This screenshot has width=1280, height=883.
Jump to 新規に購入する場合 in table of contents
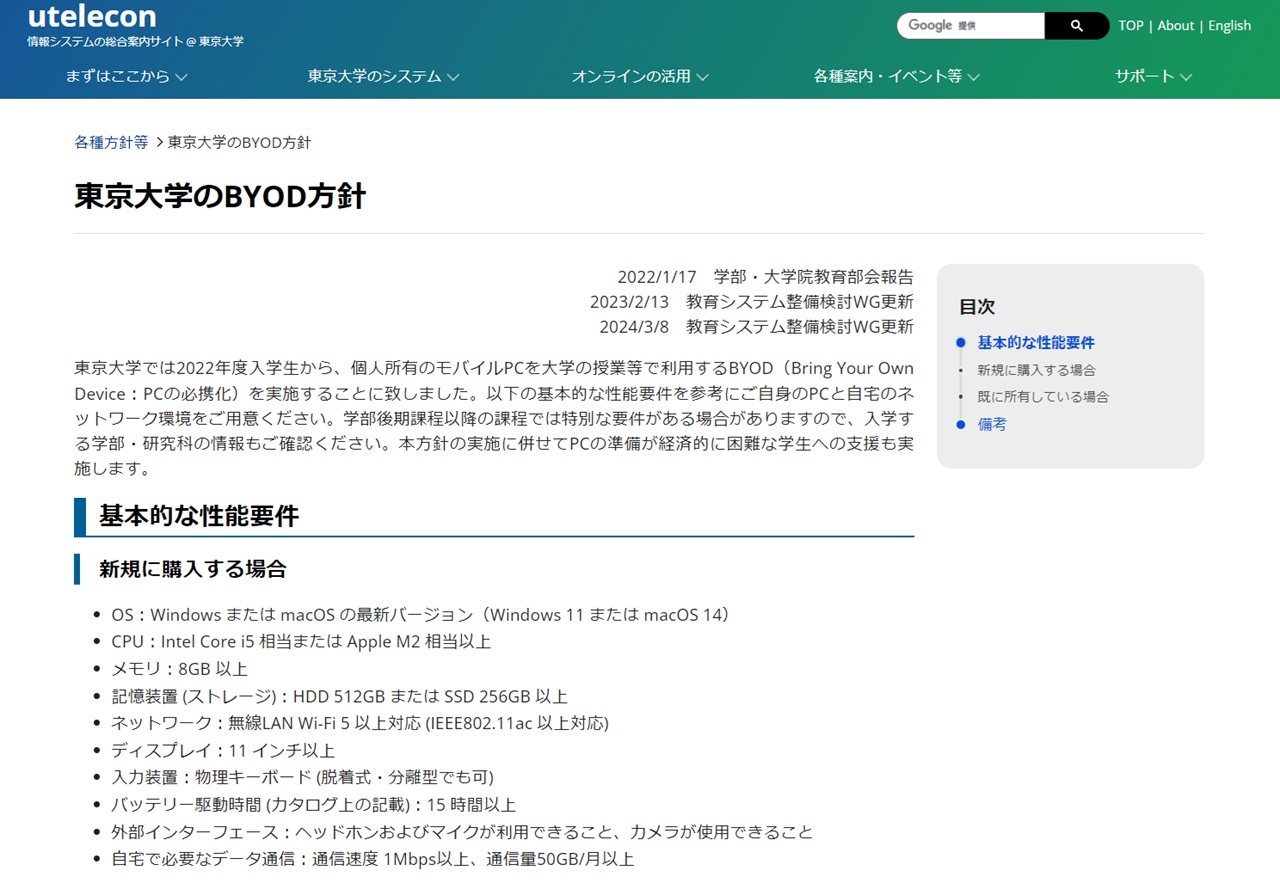point(1036,370)
